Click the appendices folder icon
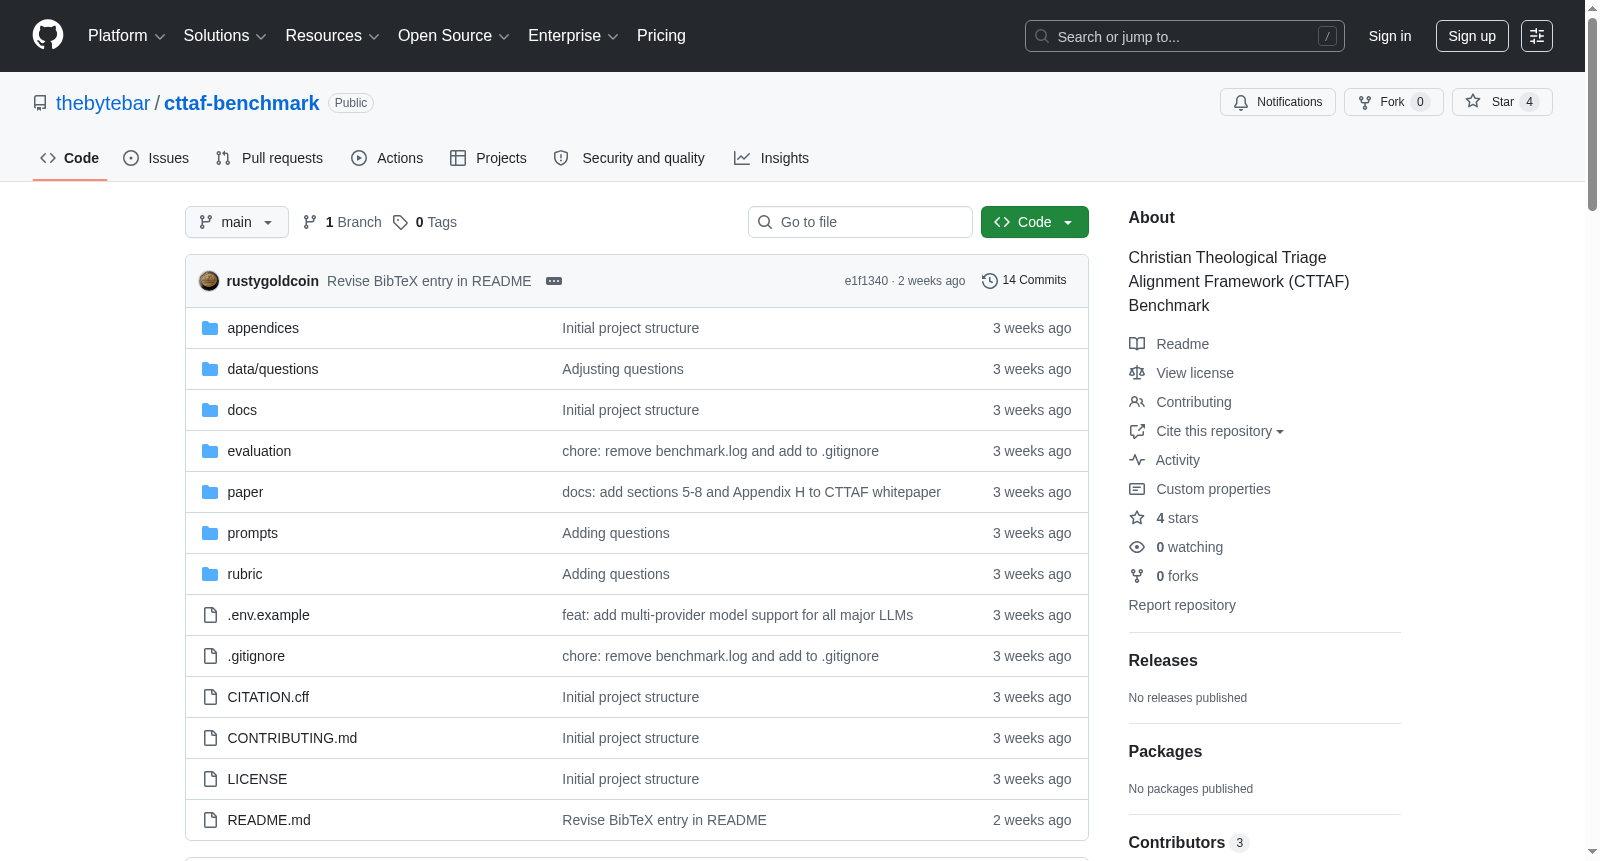This screenshot has height=861, width=1600. (210, 328)
